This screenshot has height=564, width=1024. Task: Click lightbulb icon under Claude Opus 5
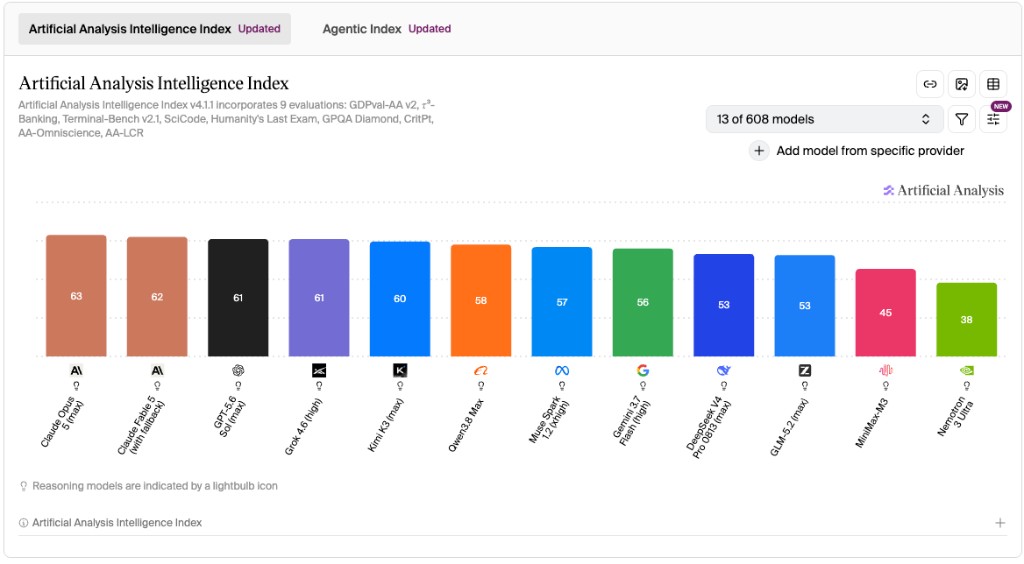coord(76,386)
